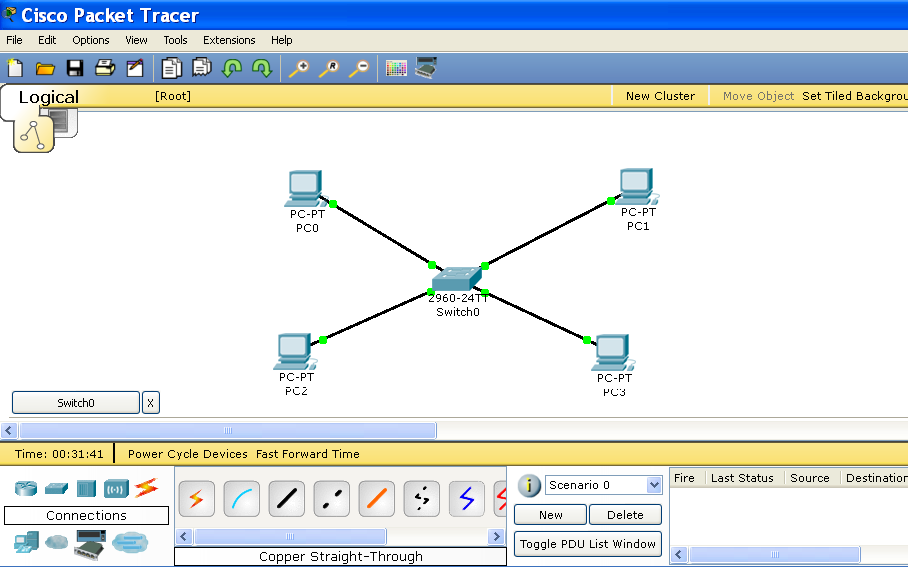Click the Print icon
Screen dimensions: 908x567
coord(105,68)
